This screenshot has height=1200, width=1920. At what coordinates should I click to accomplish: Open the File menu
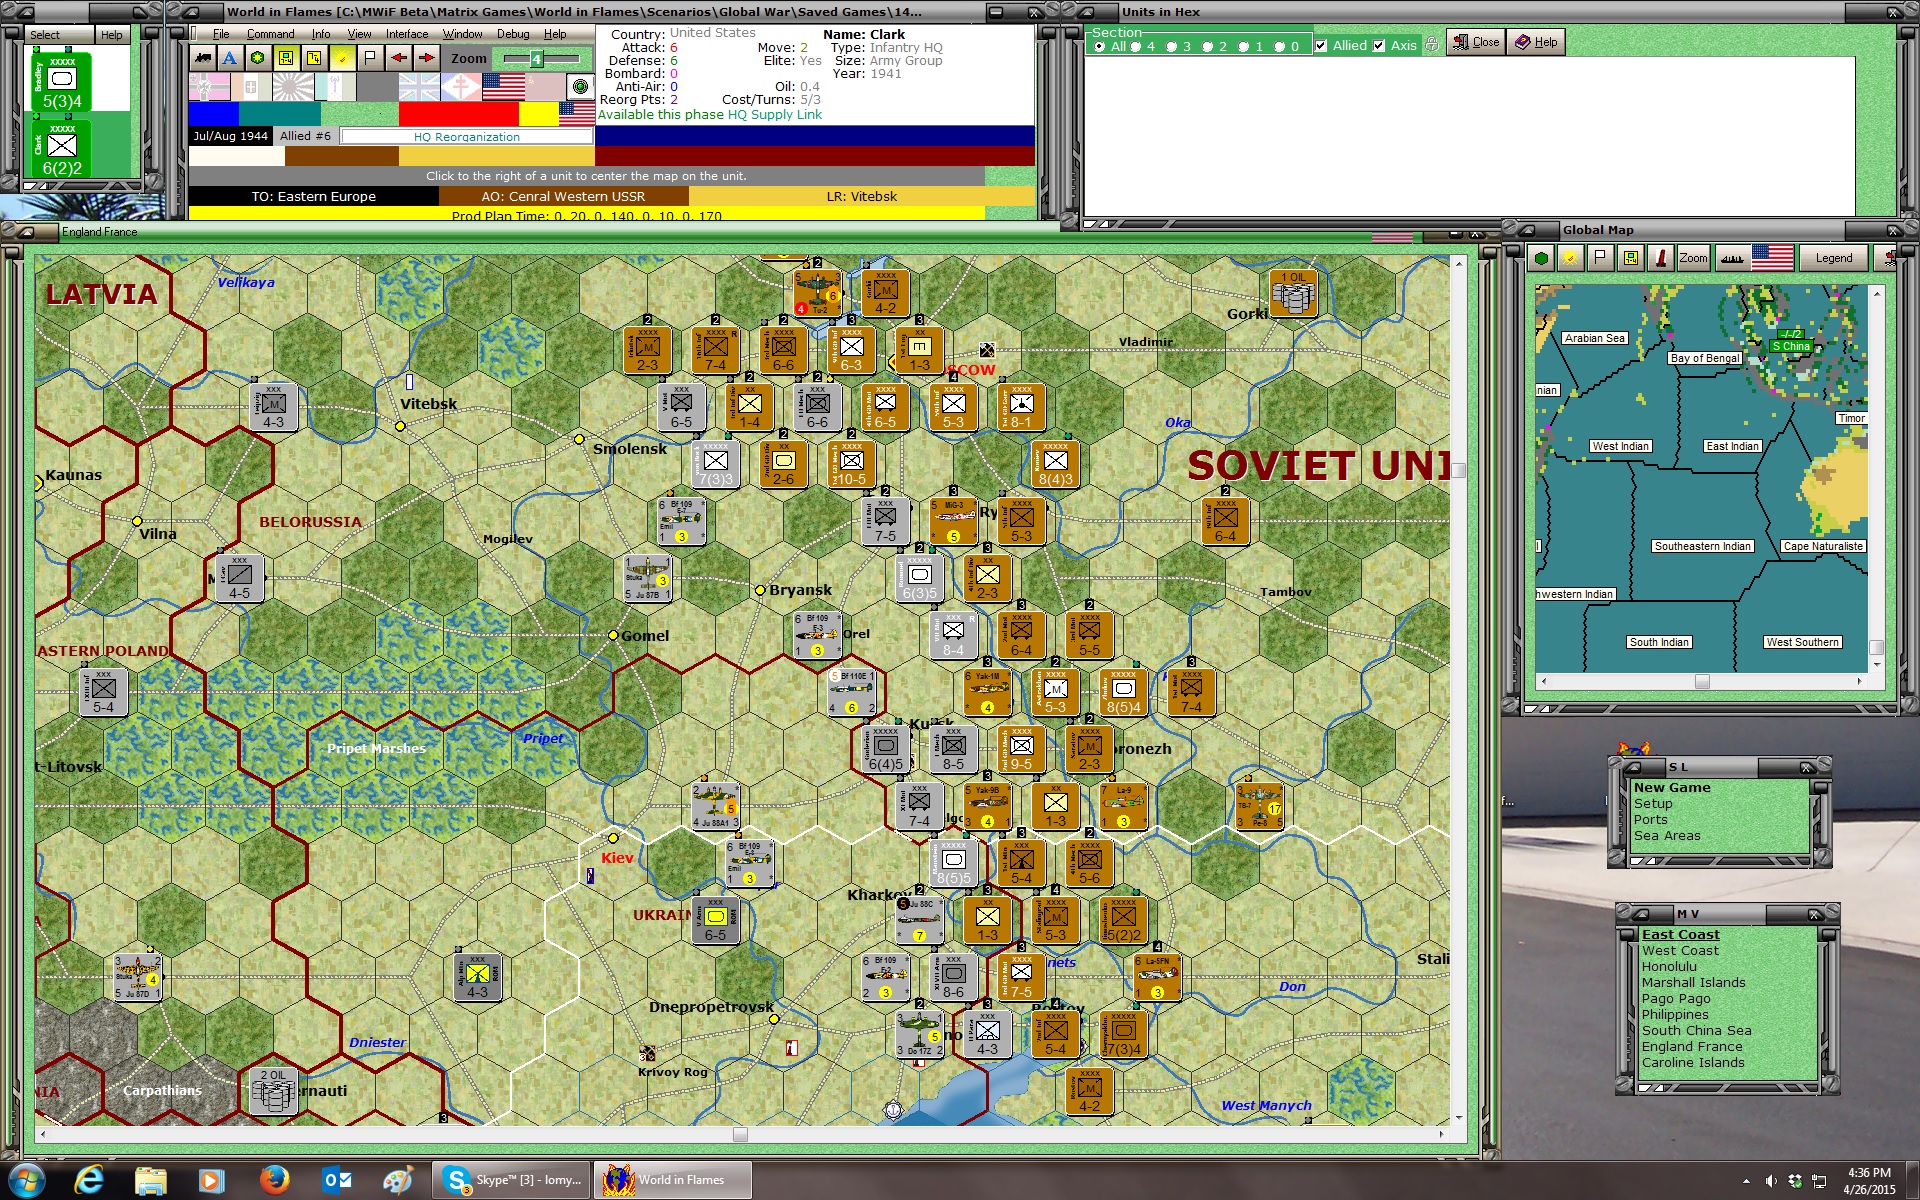click(221, 34)
